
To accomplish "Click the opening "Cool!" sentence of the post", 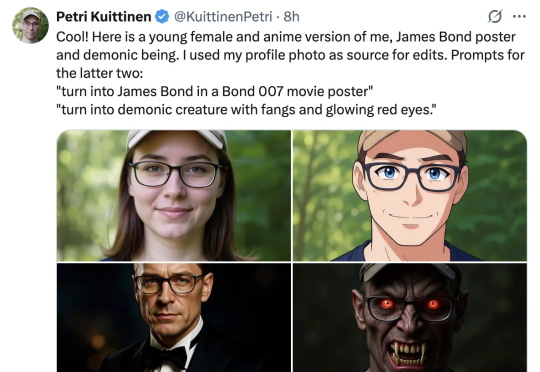I will [x=286, y=37].
